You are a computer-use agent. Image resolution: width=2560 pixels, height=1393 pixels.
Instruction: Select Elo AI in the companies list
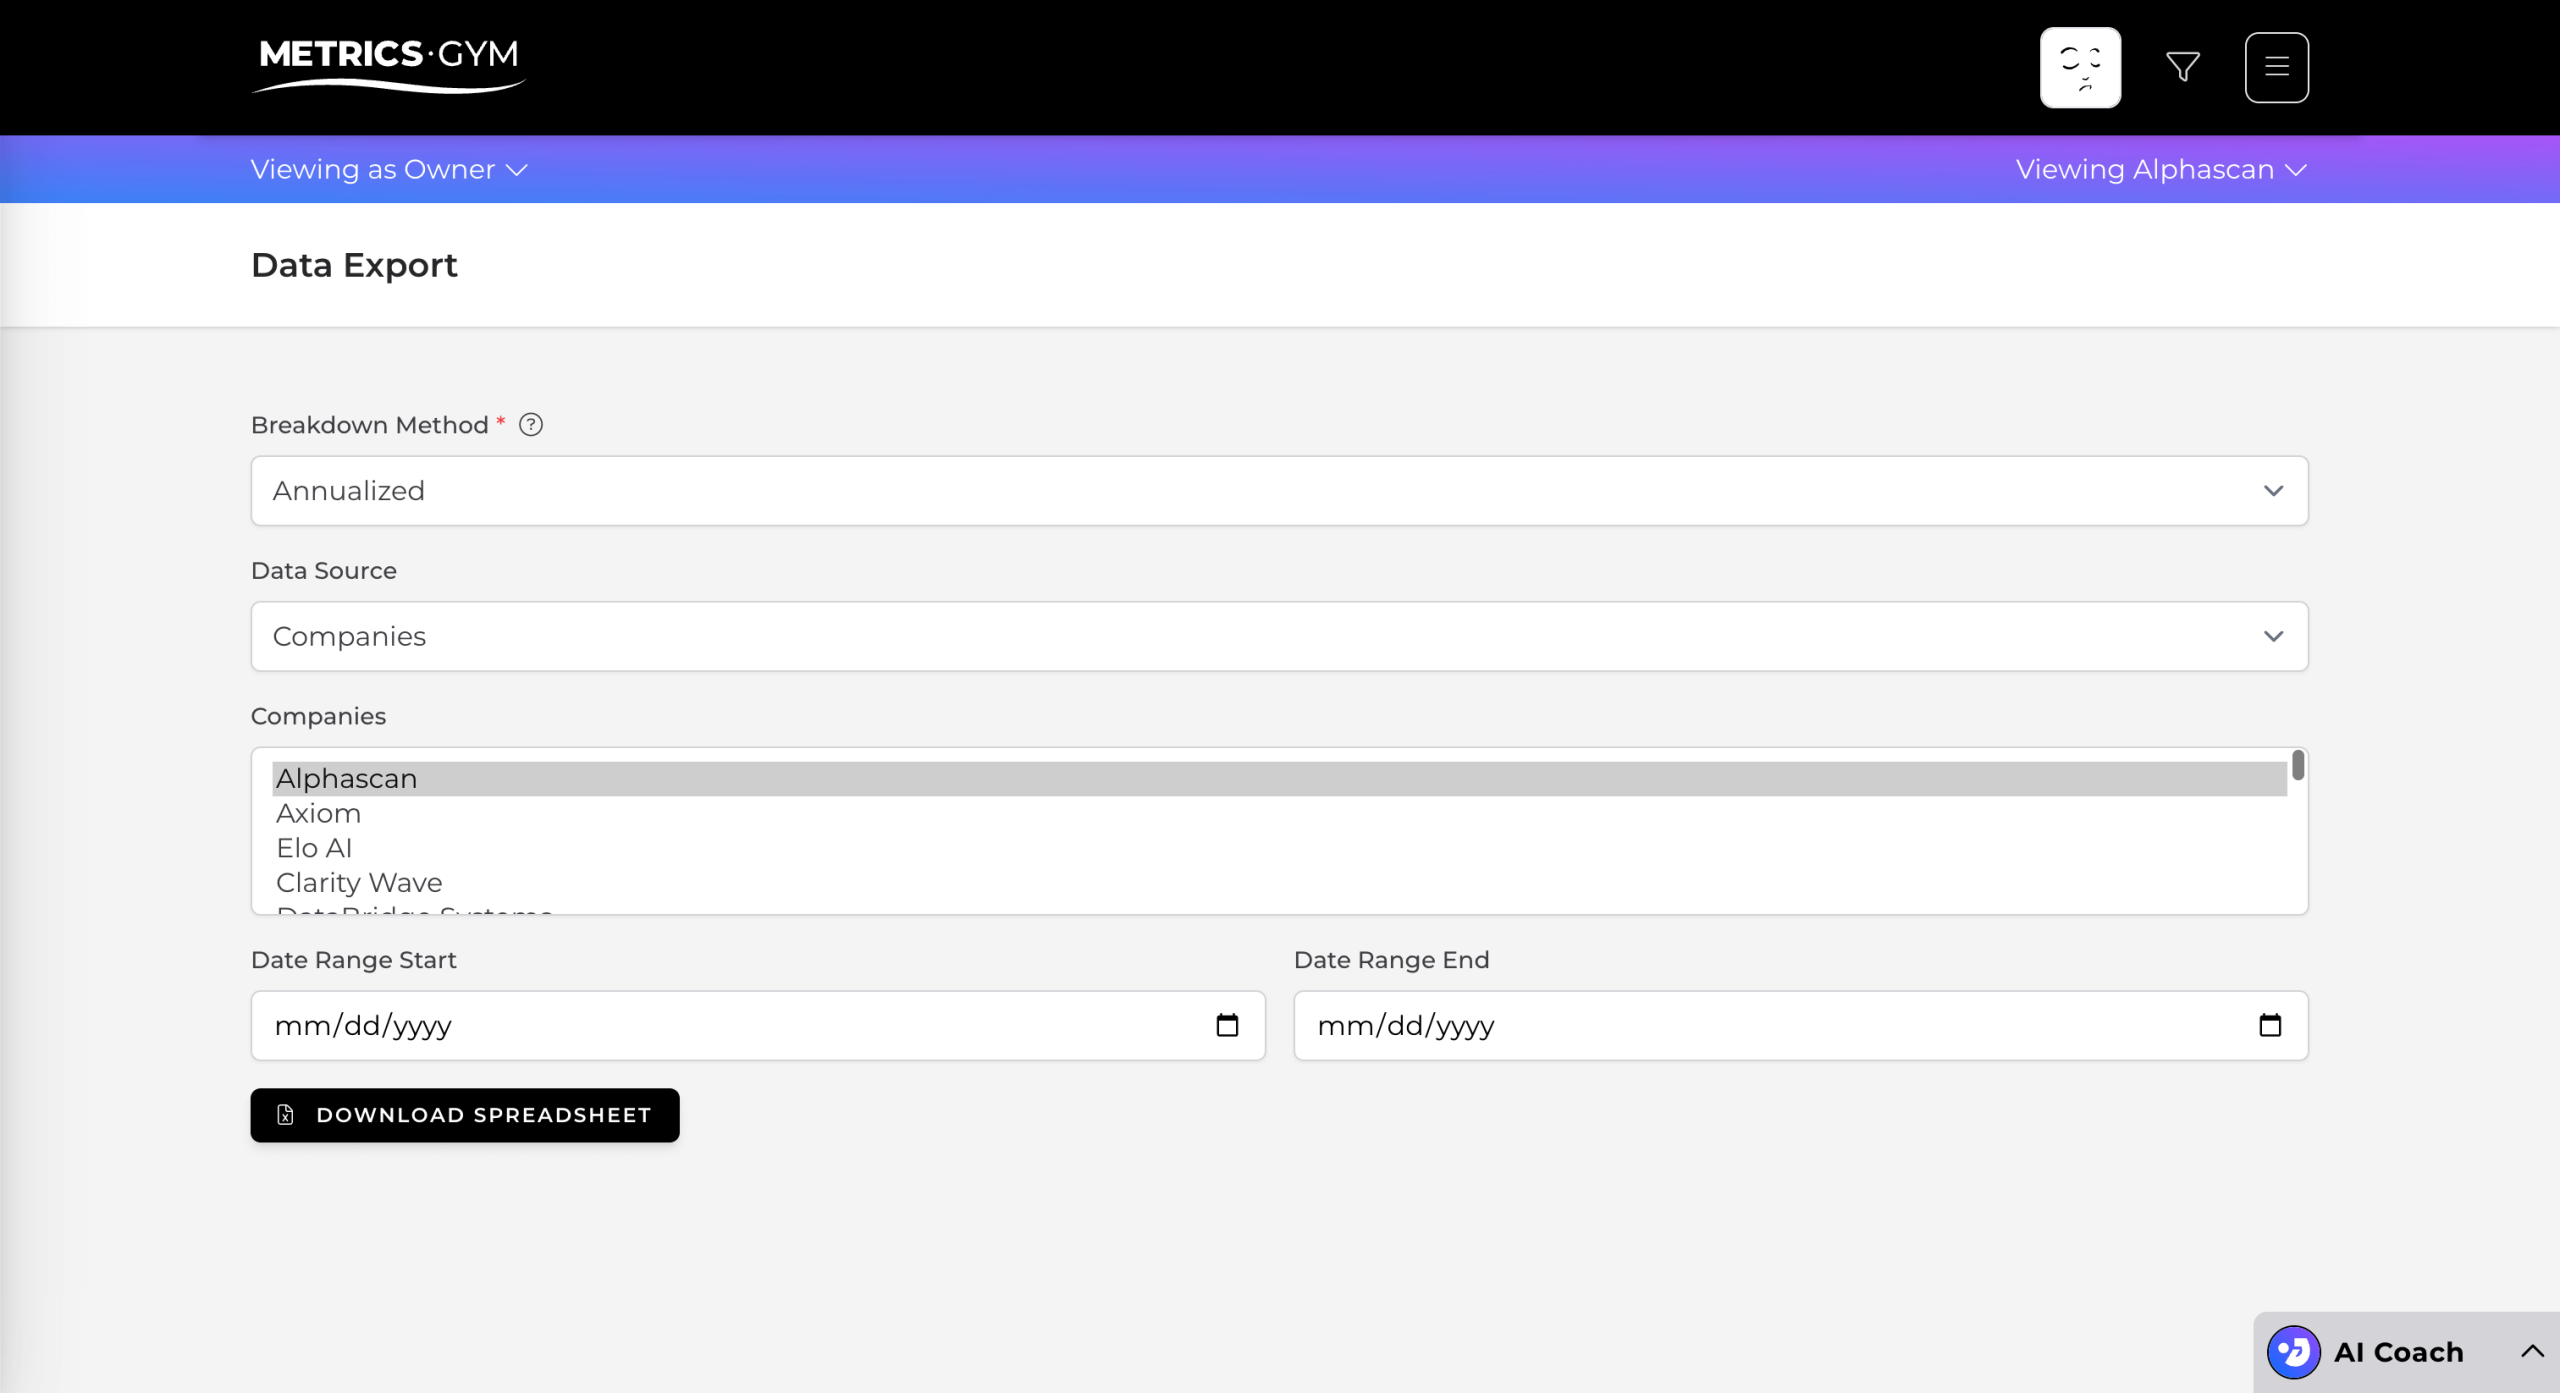(x=314, y=848)
